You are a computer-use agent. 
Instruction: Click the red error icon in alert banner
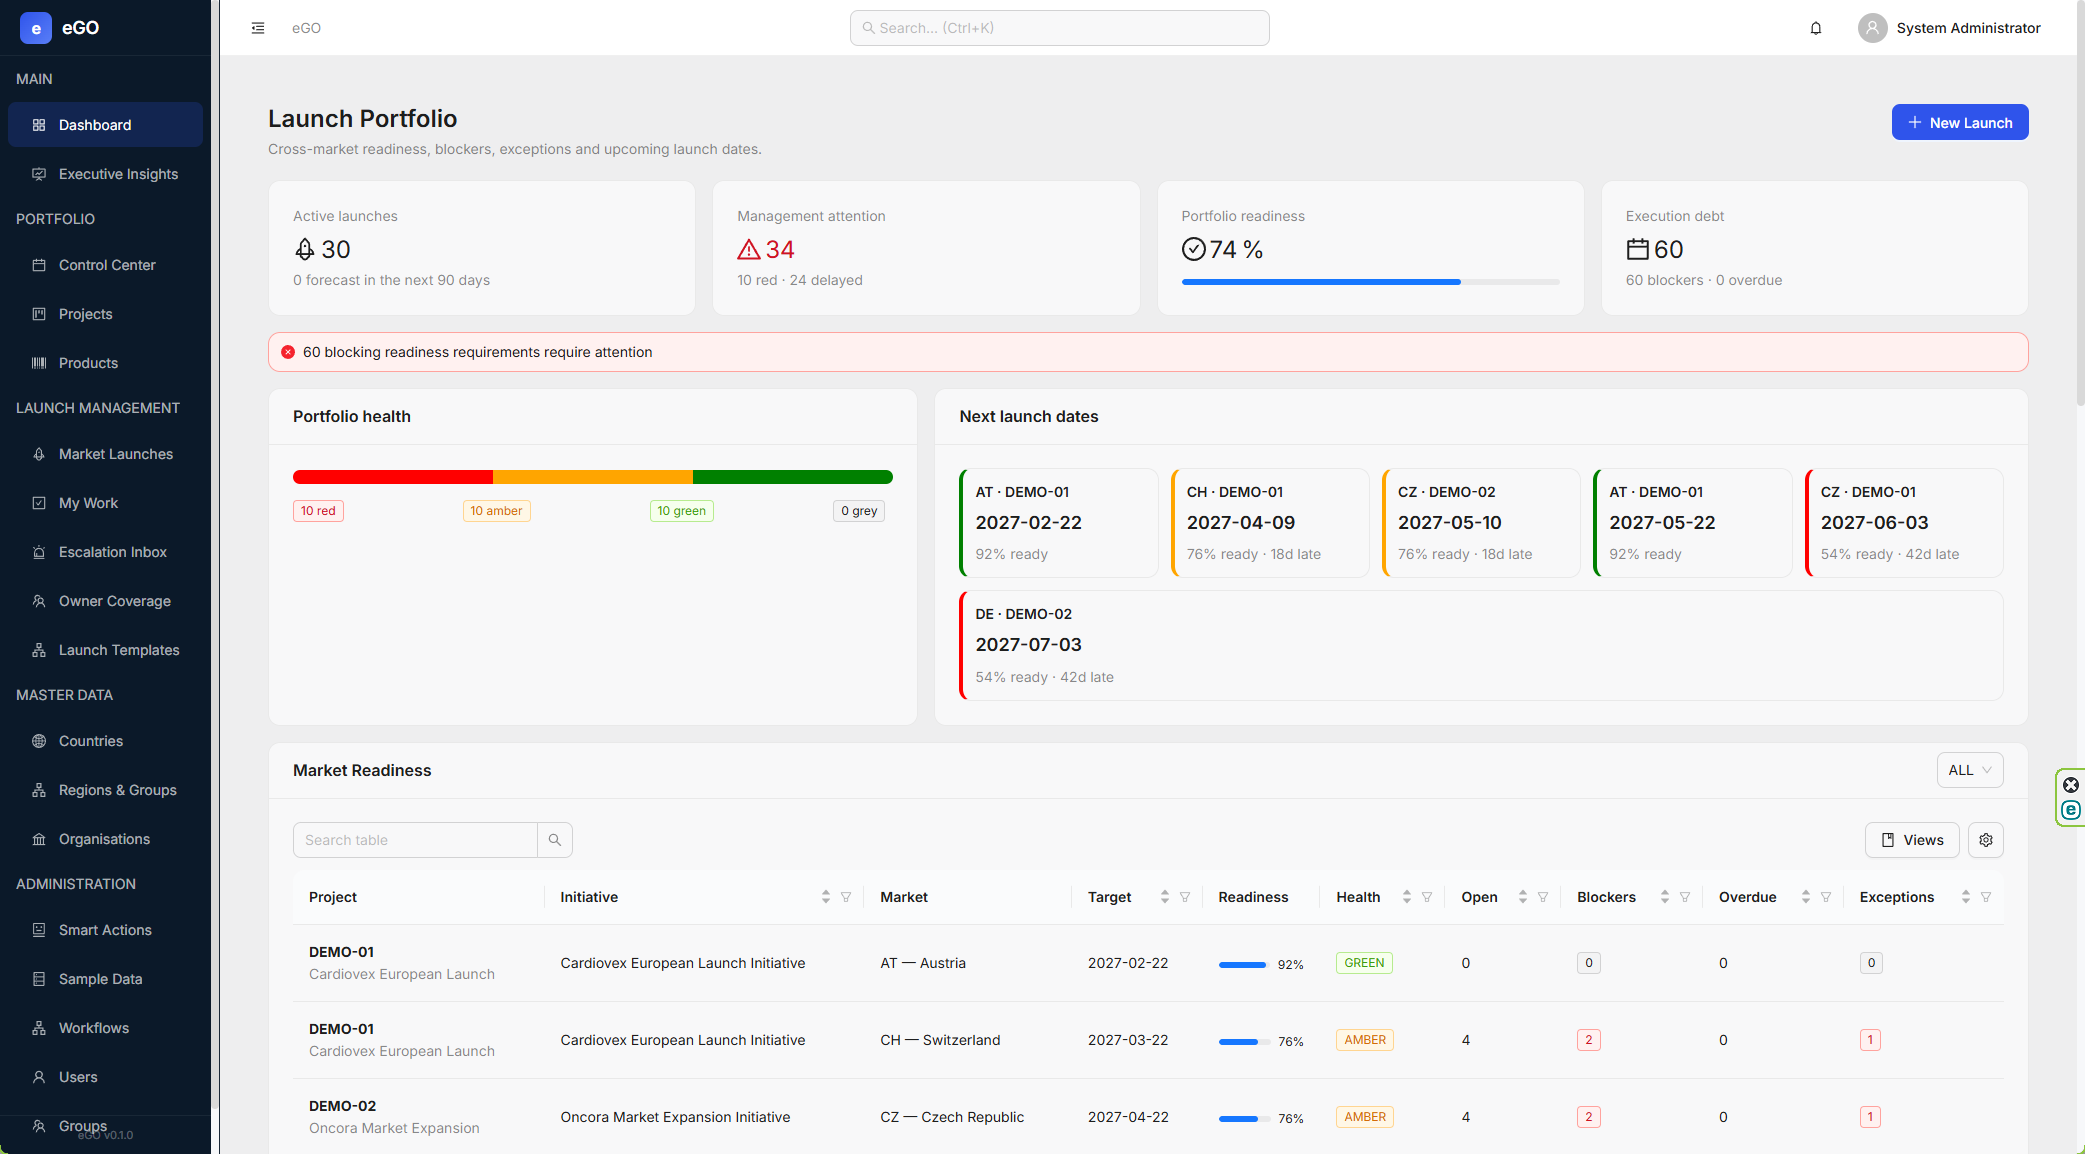click(288, 352)
